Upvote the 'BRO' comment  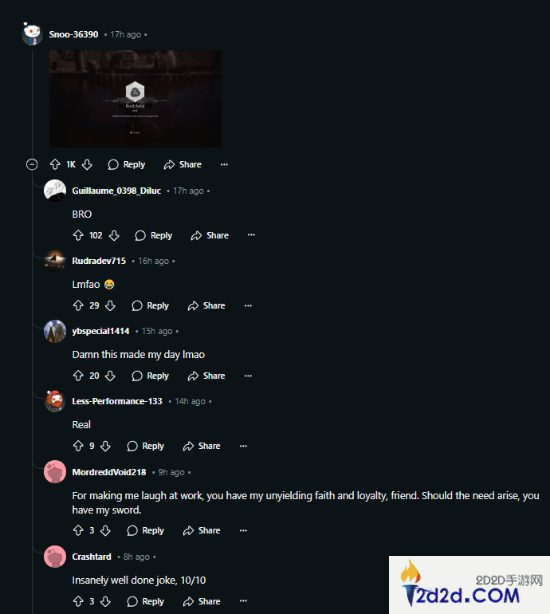[x=78, y=235]
